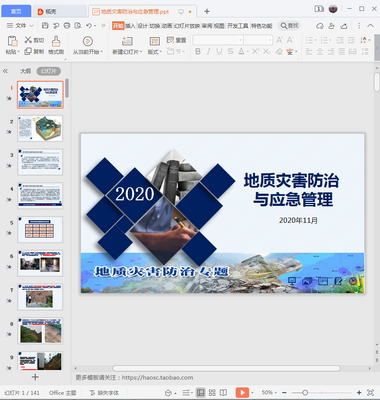Open the font size dropdown

(270, 40)
